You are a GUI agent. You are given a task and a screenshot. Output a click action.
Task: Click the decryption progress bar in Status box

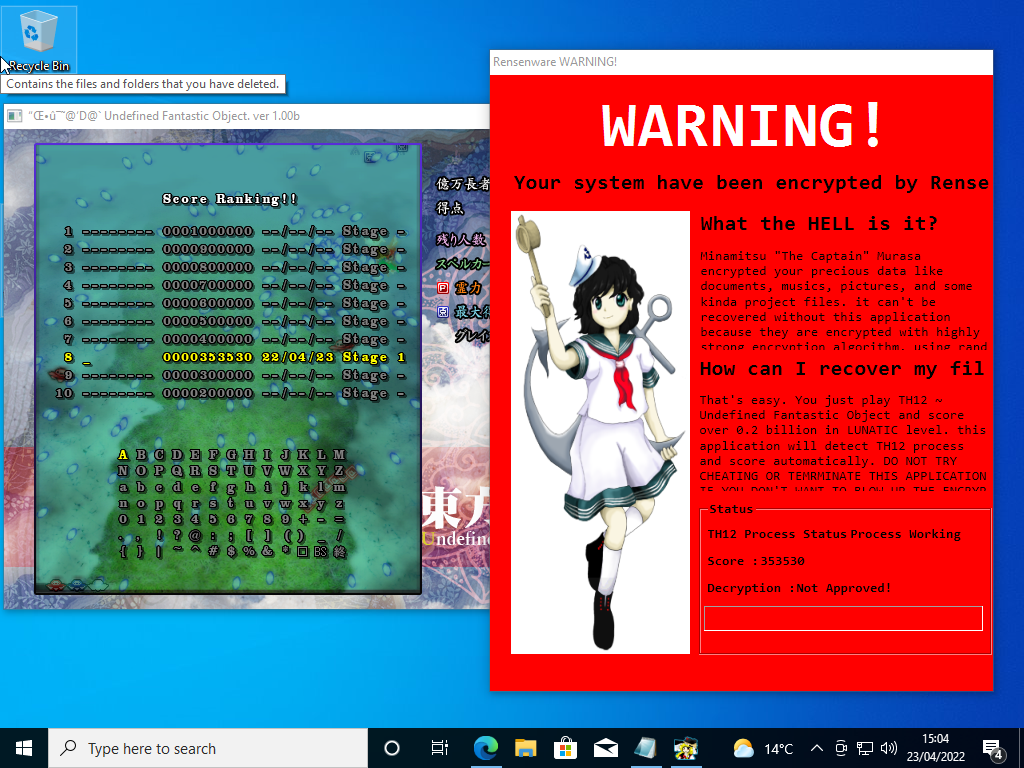pos(842,618)
